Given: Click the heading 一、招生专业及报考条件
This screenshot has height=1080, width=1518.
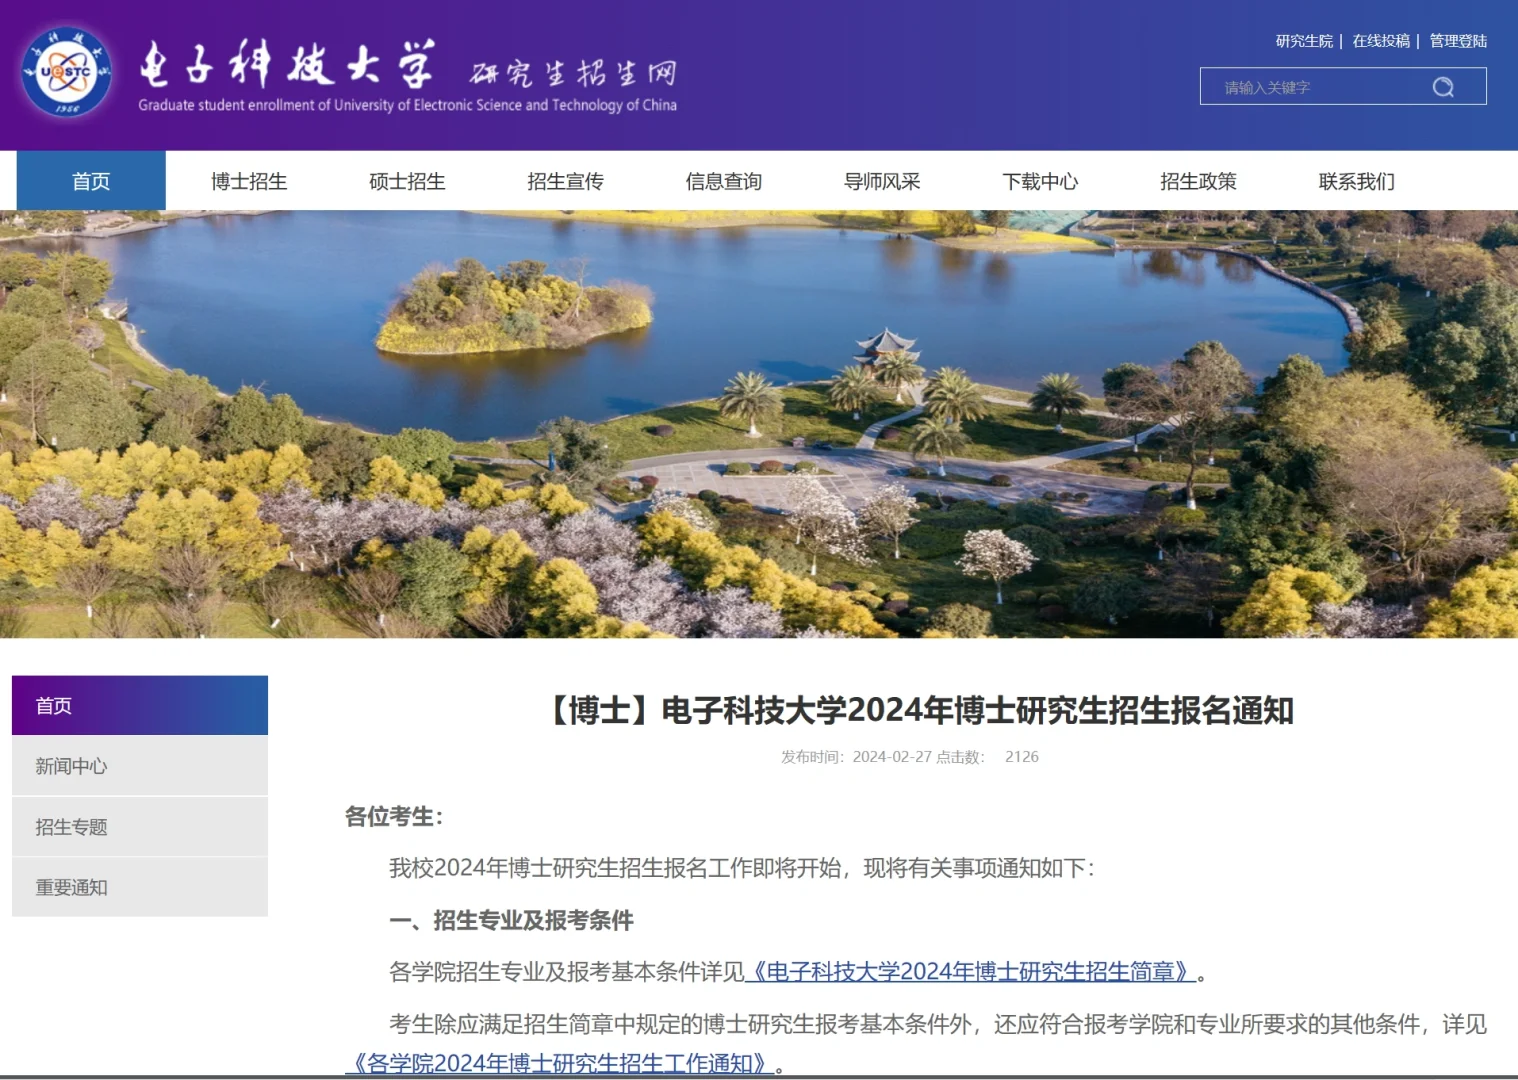Looking at the screenshot, I should click(x=511, y=920).
